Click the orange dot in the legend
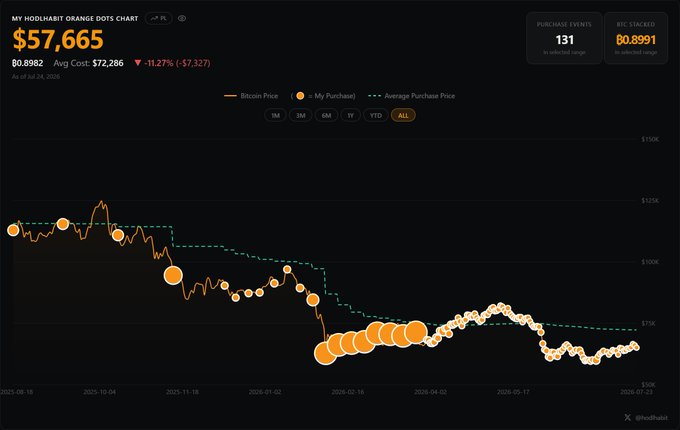This screenshot has width=680, height=430. click(x=300, y=96)
